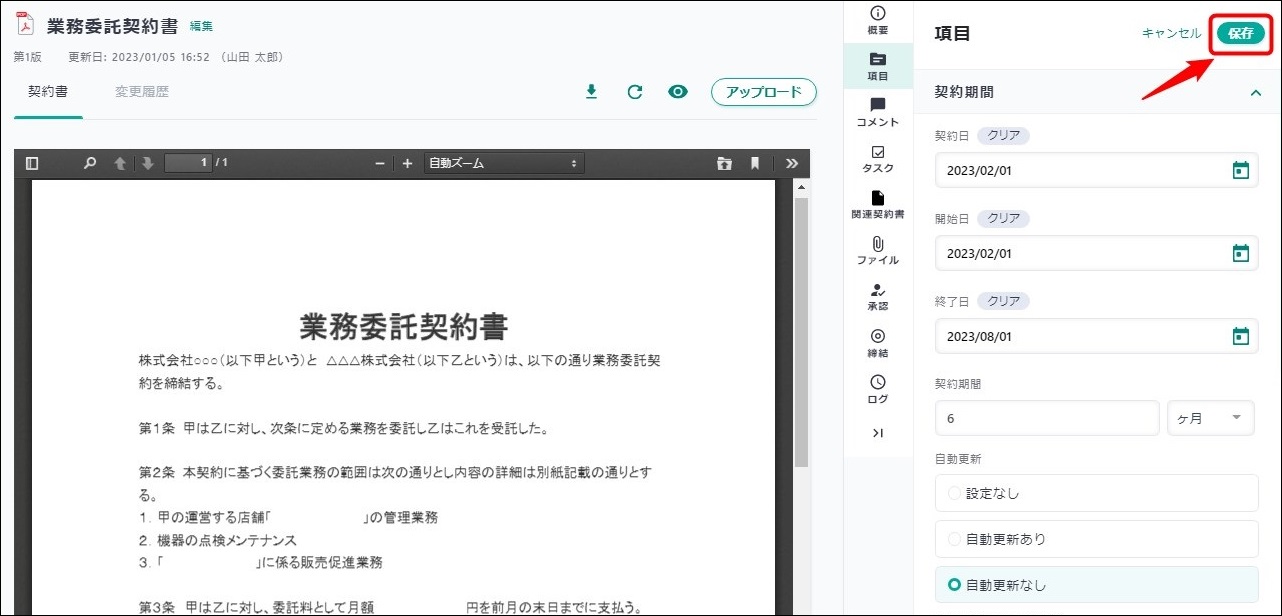This screenshot has width=1282, height=616.
Task: Click the 契約期間 number input field
Action: [x=1046, y=418]
